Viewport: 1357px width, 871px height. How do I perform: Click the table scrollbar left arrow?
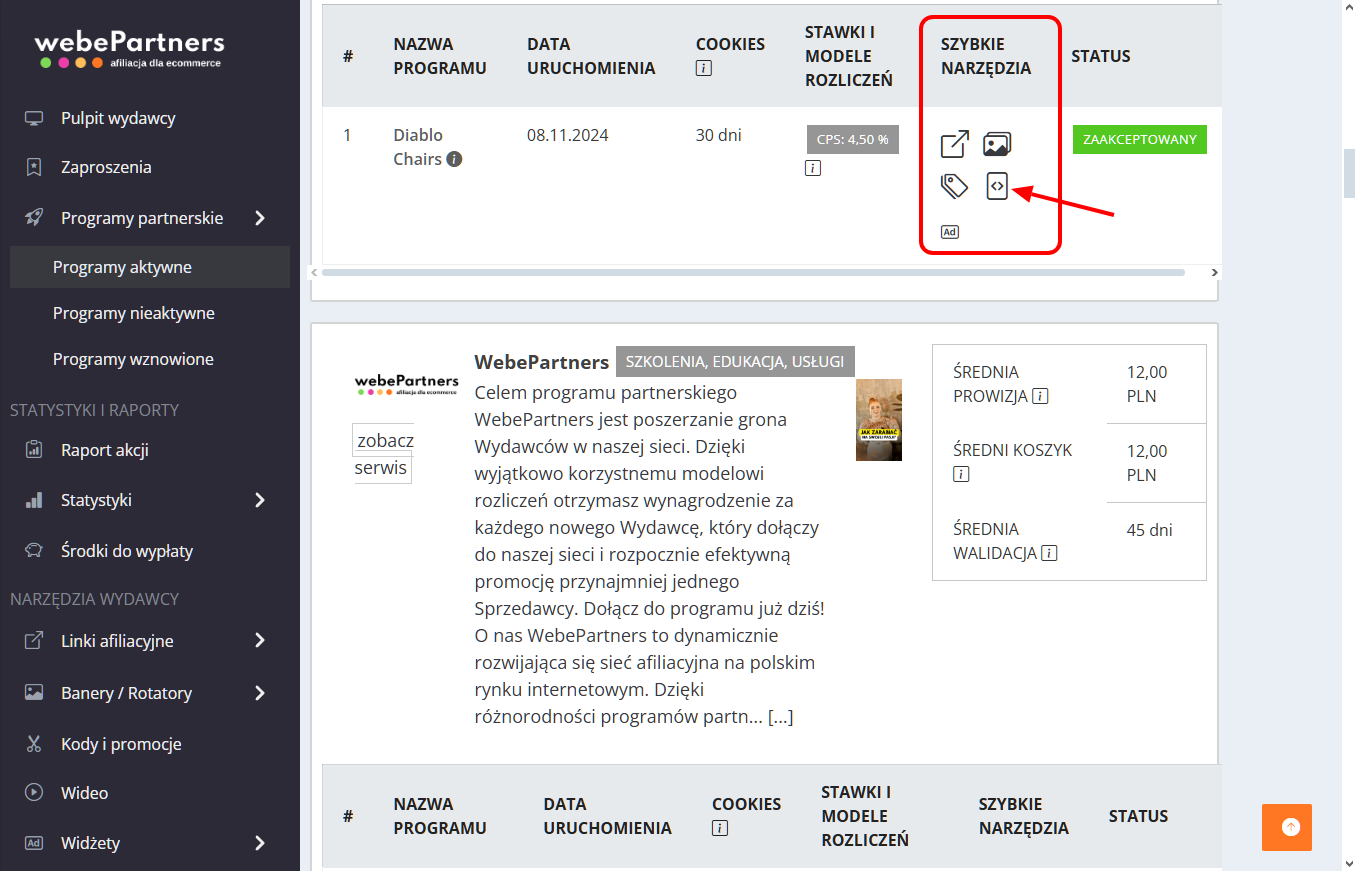pos(315,272)
